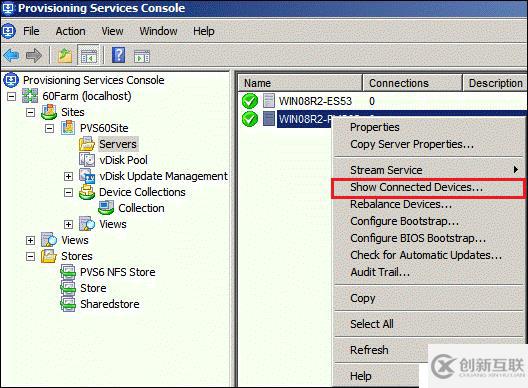The height and width of the screenshot is (388, 528).
Task: Click the Up one level folder icon
Action: coord(65,55)
